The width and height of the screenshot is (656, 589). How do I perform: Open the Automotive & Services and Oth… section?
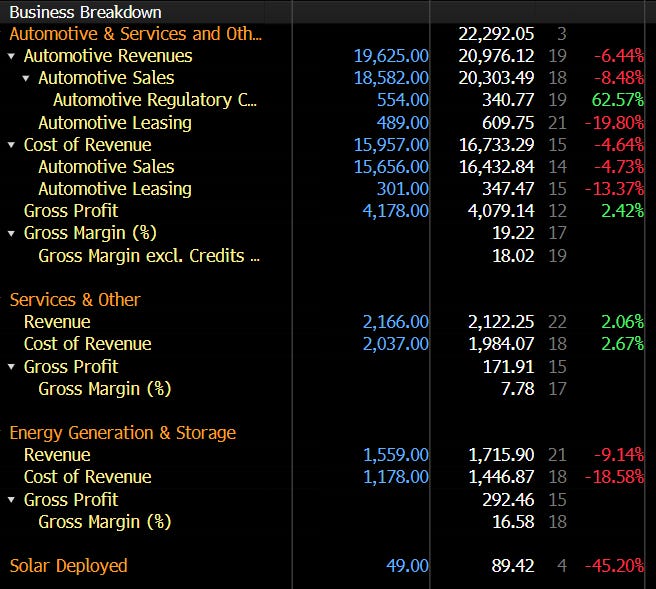click(x=135, y=34)
